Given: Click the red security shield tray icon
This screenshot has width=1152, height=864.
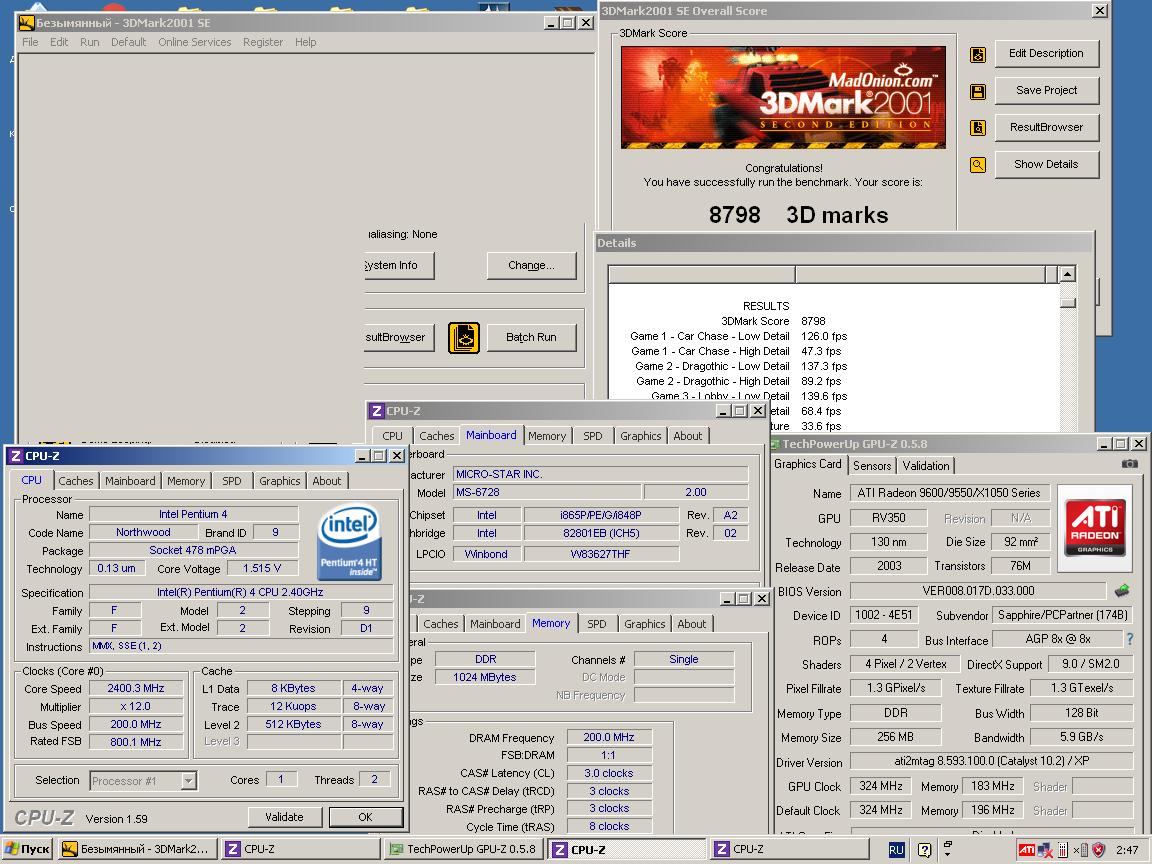Looking at the screenshot, I should 1098,850.
